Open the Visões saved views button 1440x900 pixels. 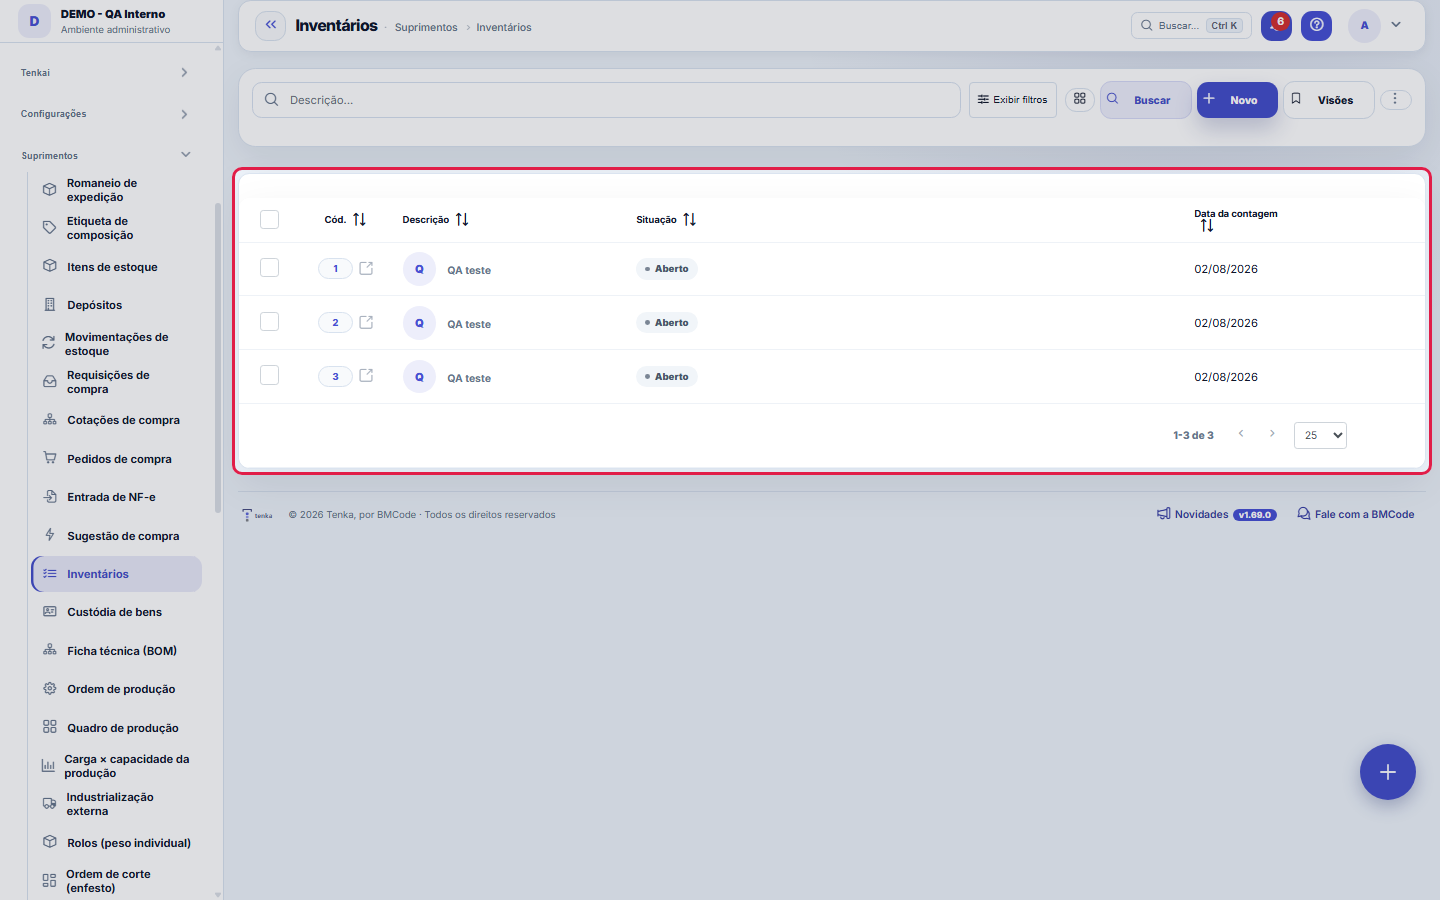pyautogui.click(x=1329, y=100)
